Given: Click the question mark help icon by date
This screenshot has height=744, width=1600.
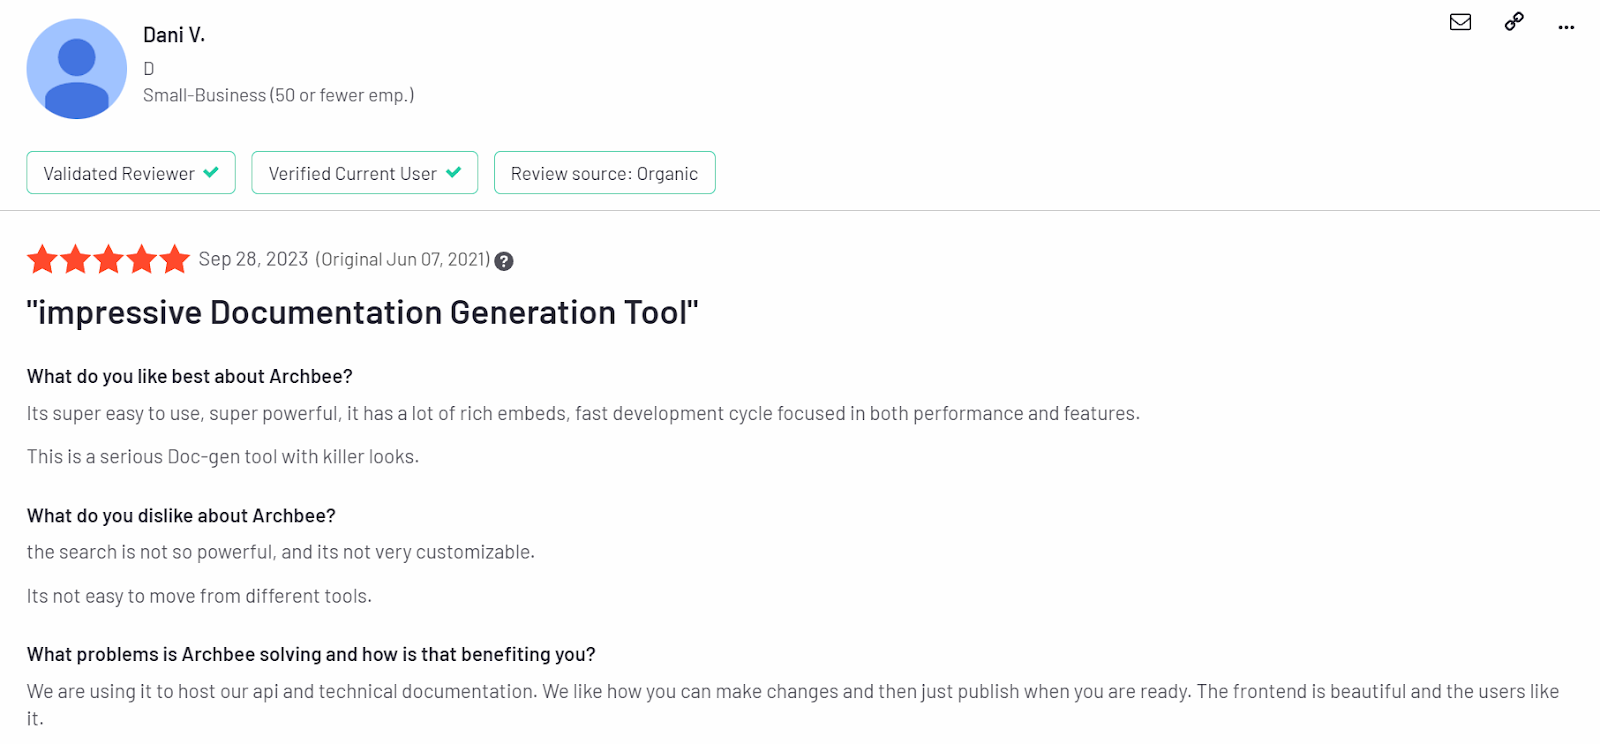Looking at the screenshot, I should 504,261.
